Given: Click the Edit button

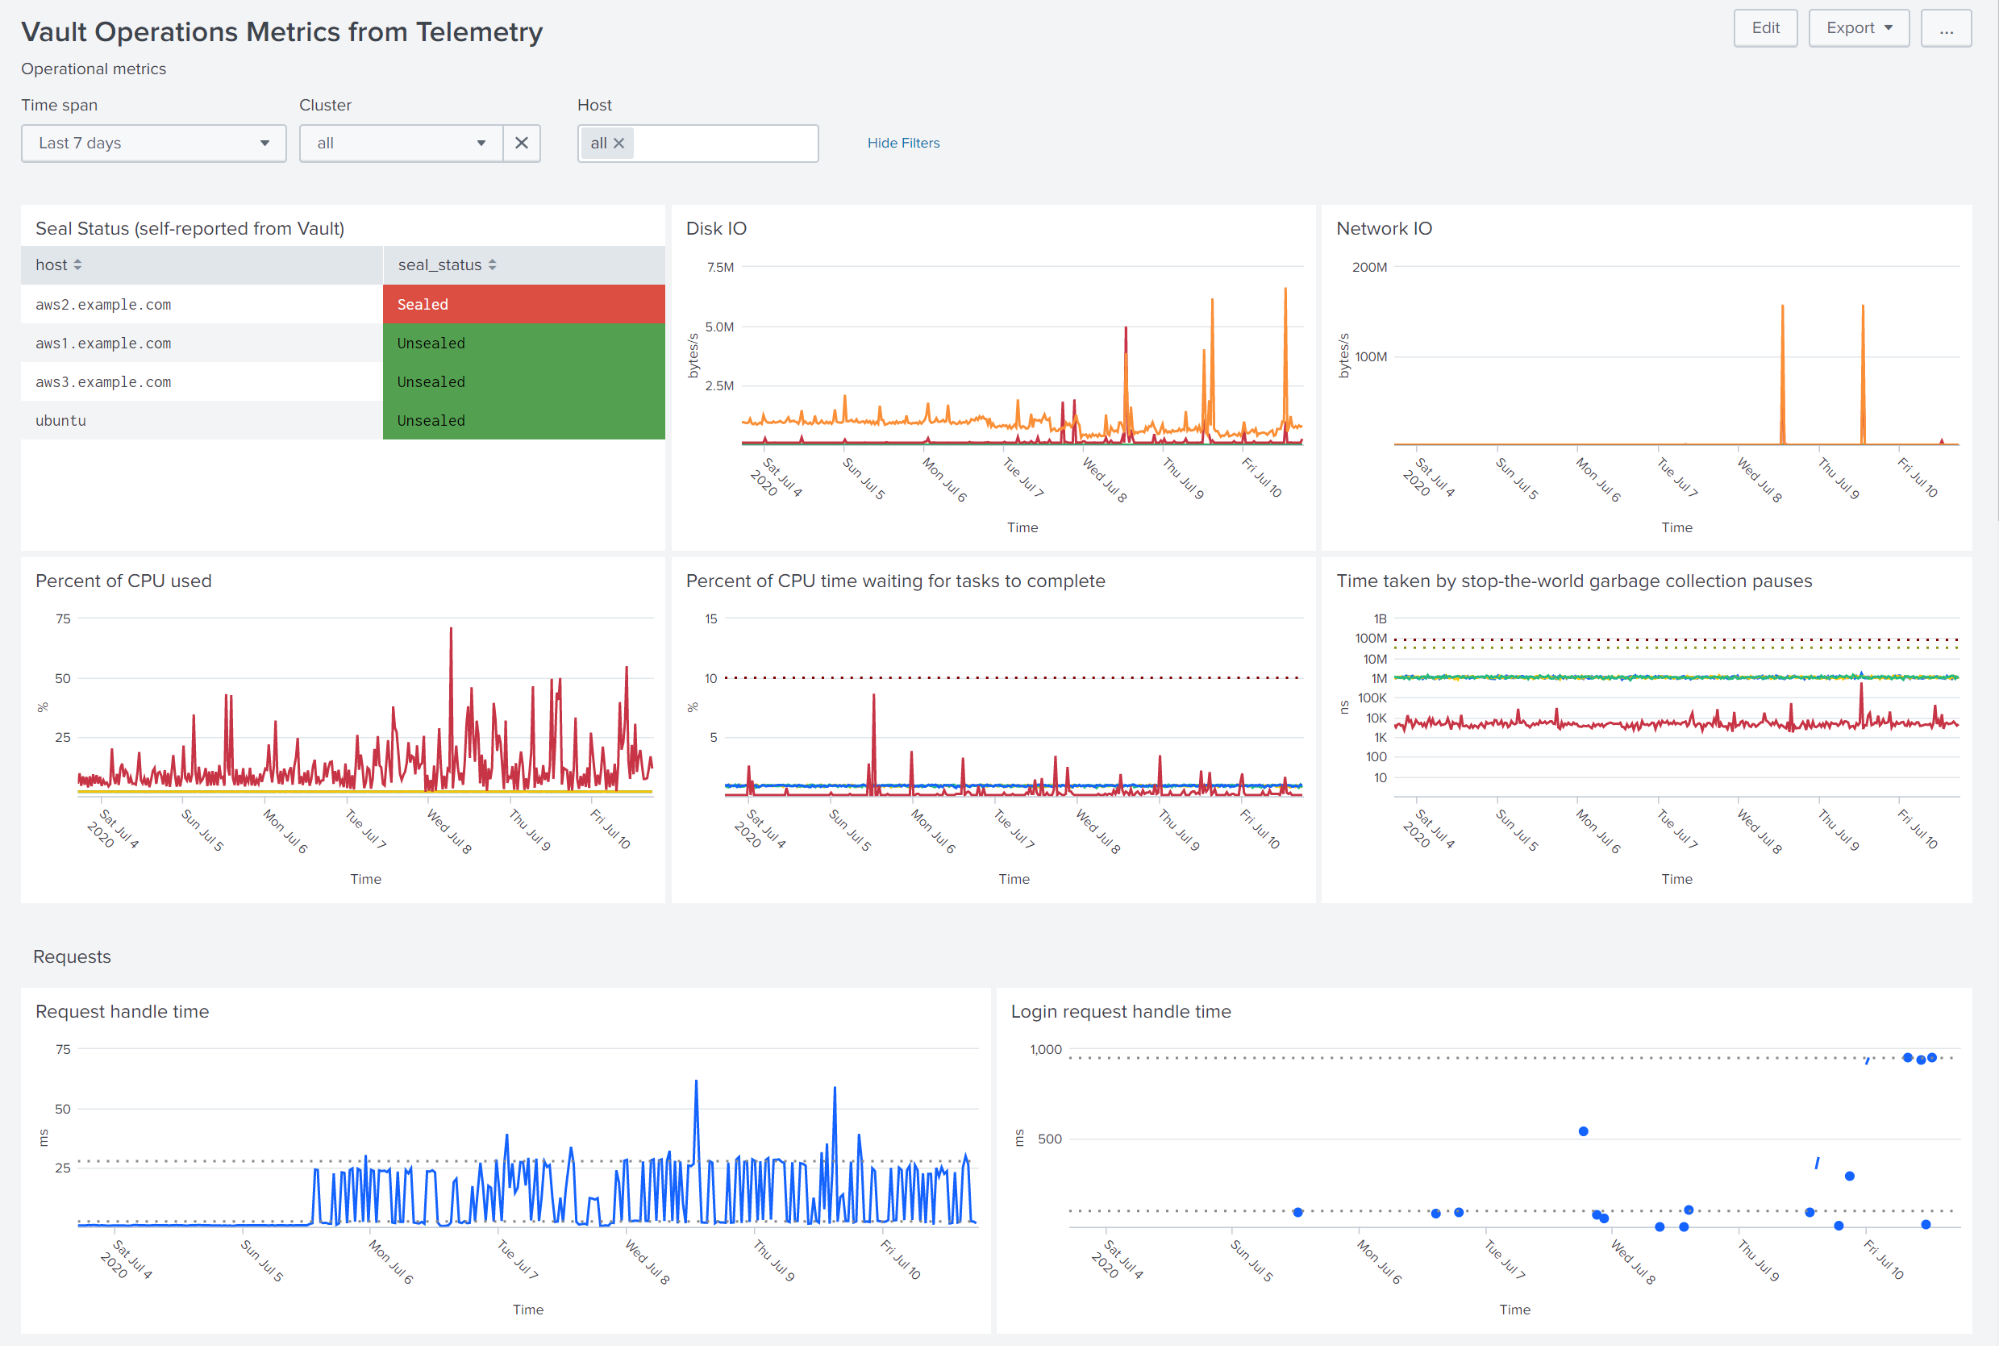Looking at the screenshot, I should pos(1765,28).
